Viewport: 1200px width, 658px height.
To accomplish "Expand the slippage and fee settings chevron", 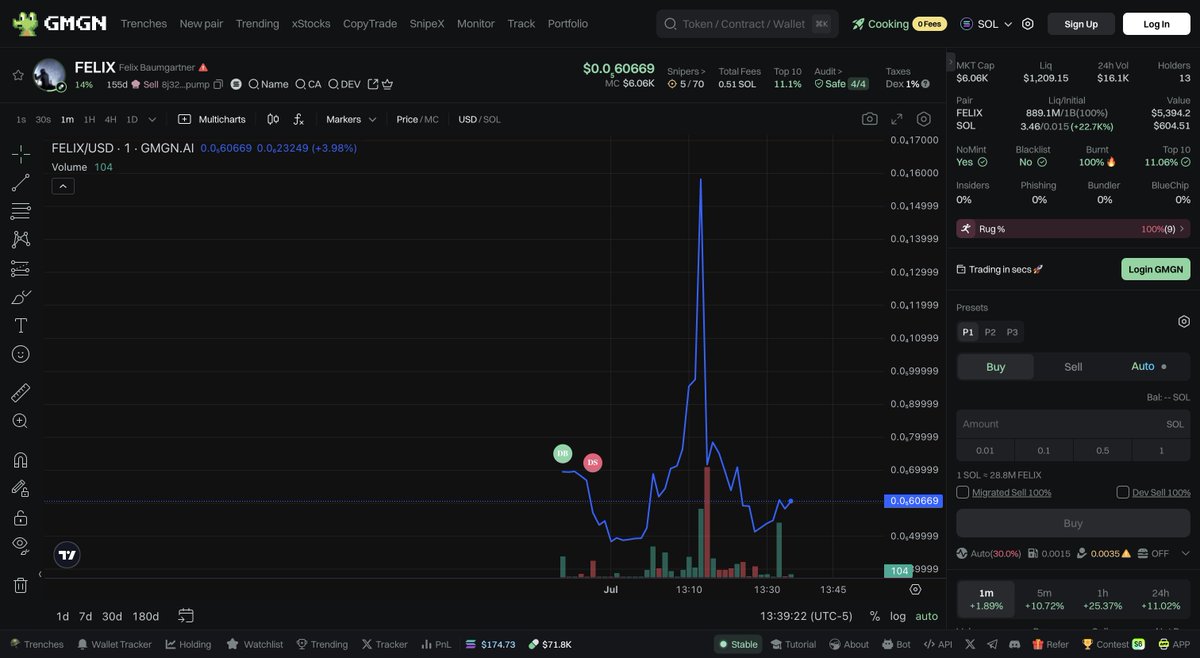I will [1185, 553].
